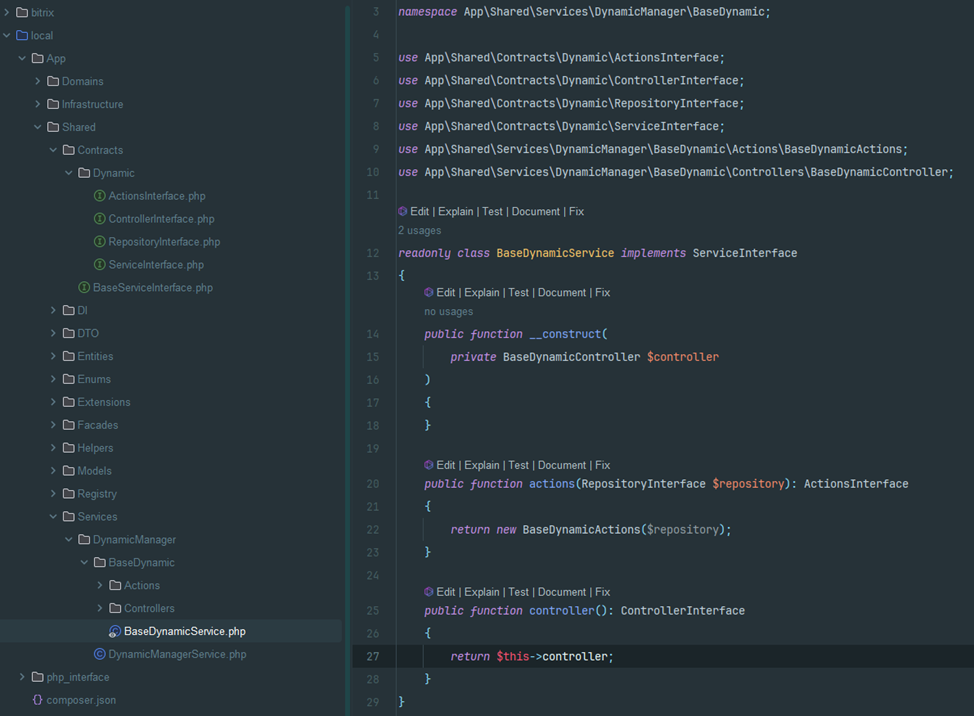Expand the bitrix folder chevron
This screenshot has width=974, height=716.
[x=7, y=12]
